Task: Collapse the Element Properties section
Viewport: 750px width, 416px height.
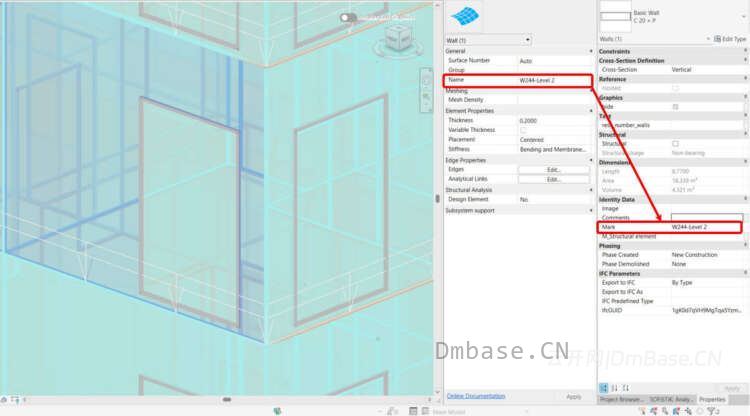Action: [591, 111]
